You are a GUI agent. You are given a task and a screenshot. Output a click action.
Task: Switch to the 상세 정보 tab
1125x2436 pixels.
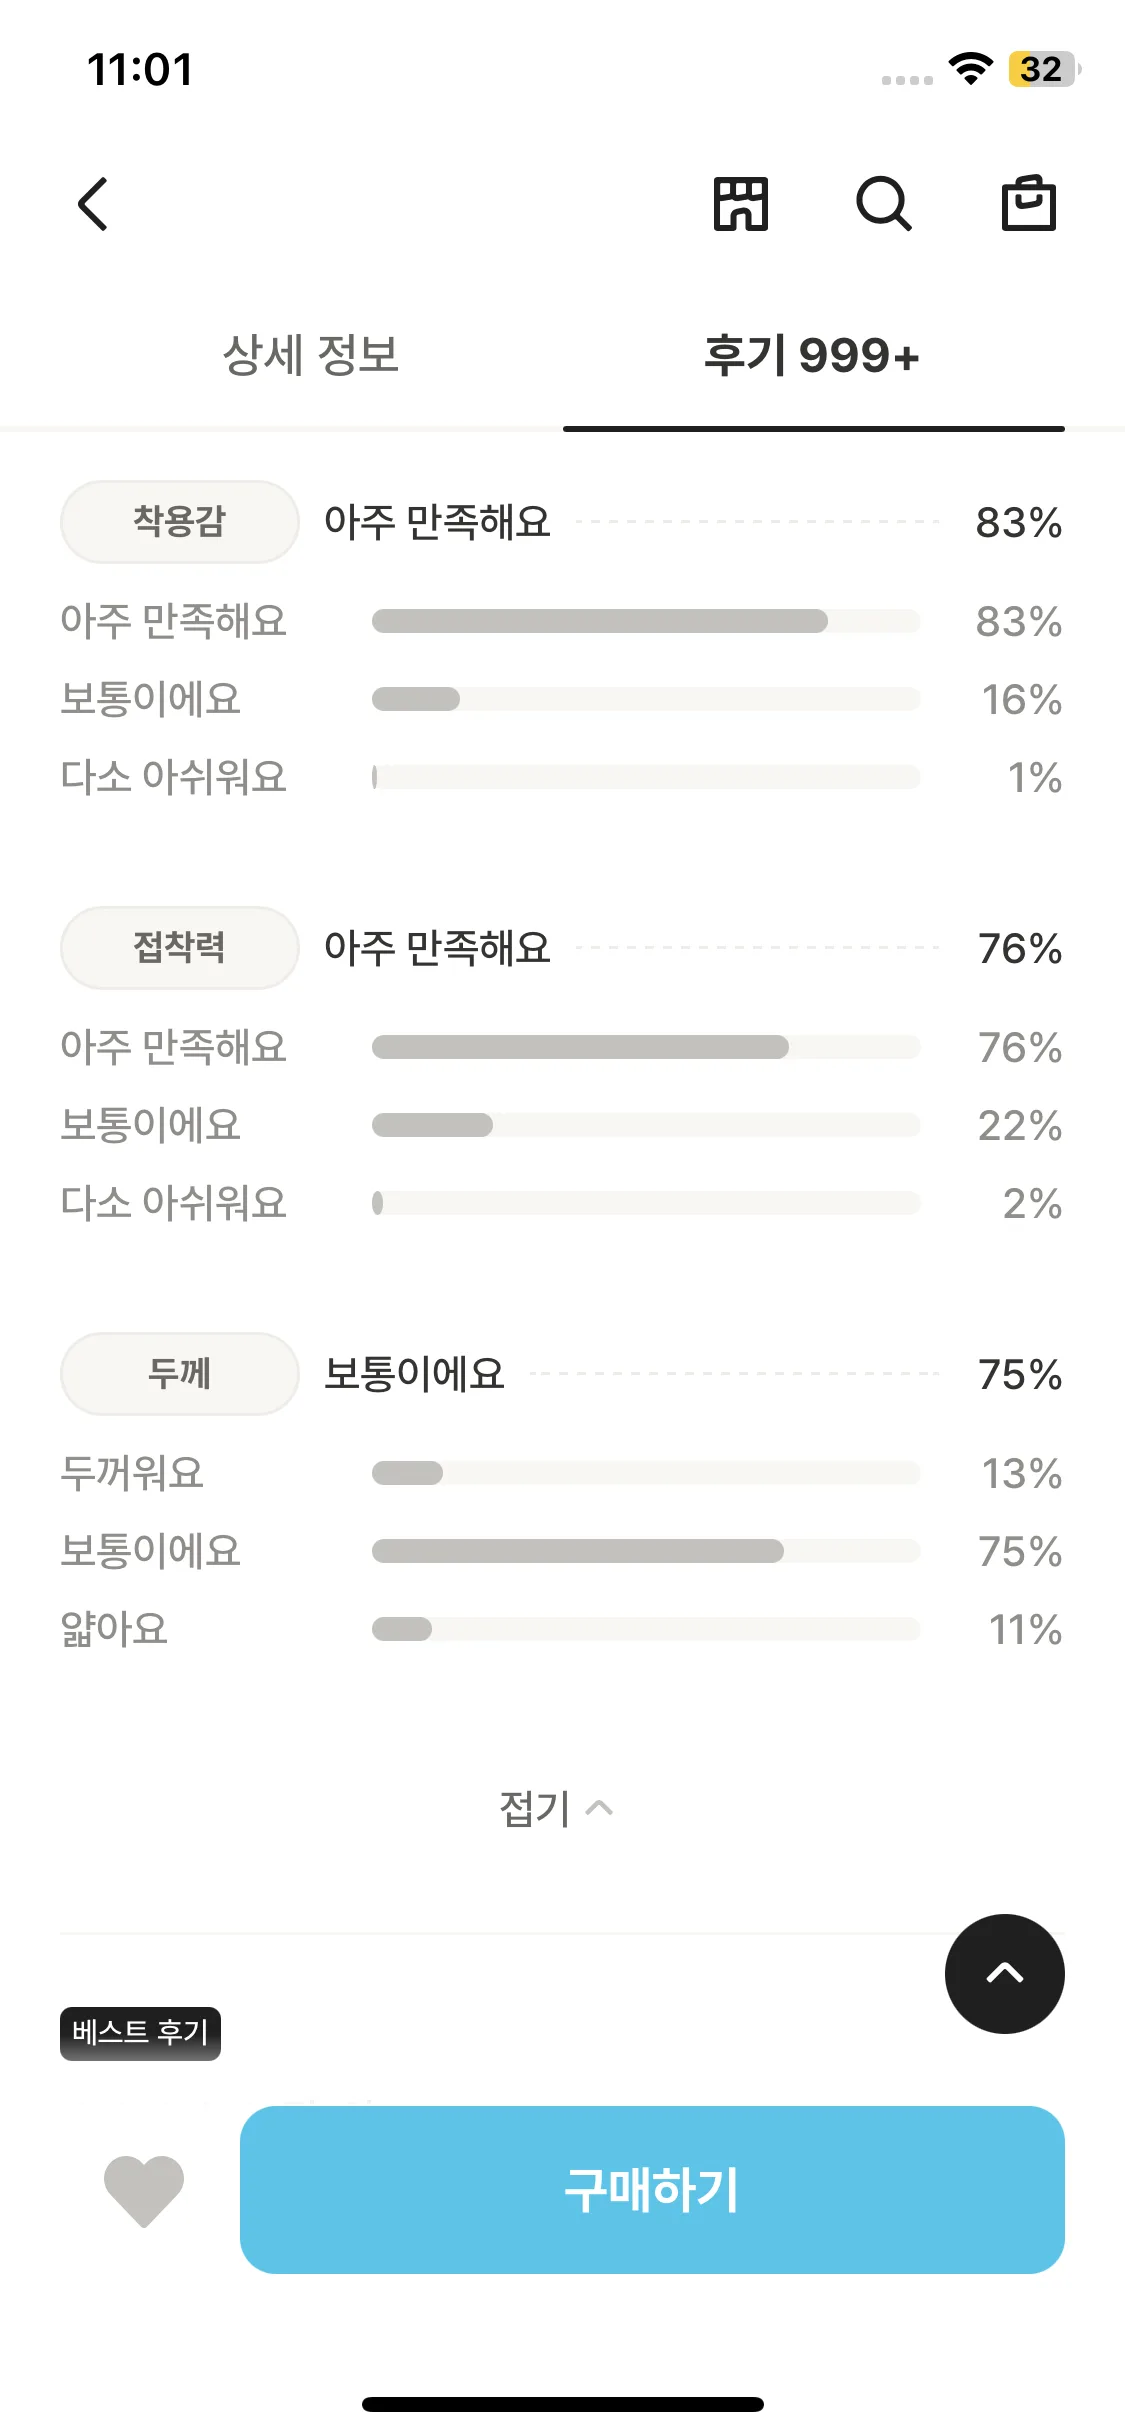tap(311, 356)
